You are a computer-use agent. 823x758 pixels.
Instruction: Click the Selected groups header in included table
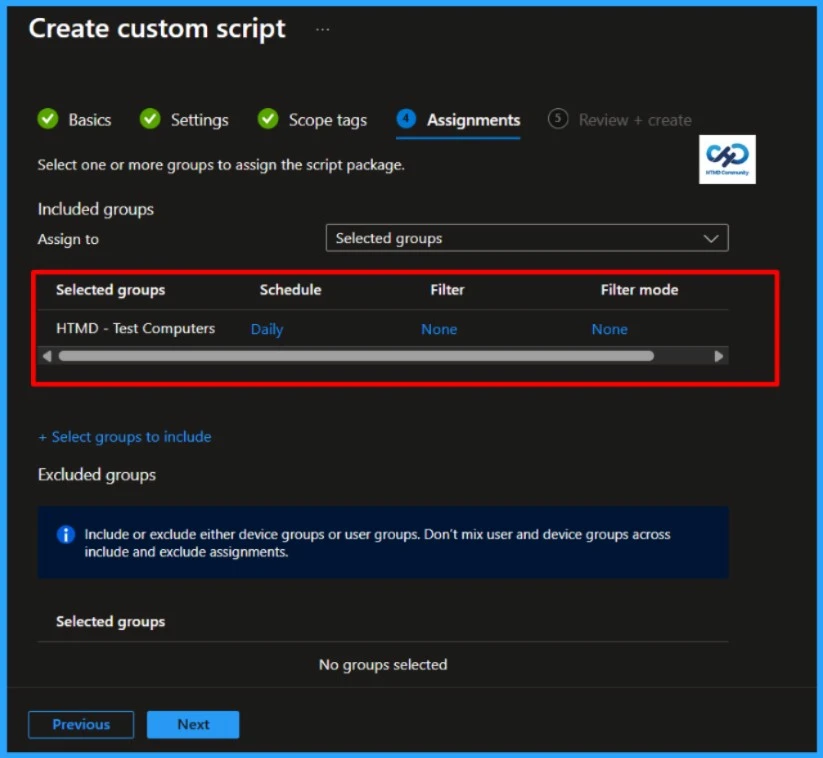[x=110, y=290]
